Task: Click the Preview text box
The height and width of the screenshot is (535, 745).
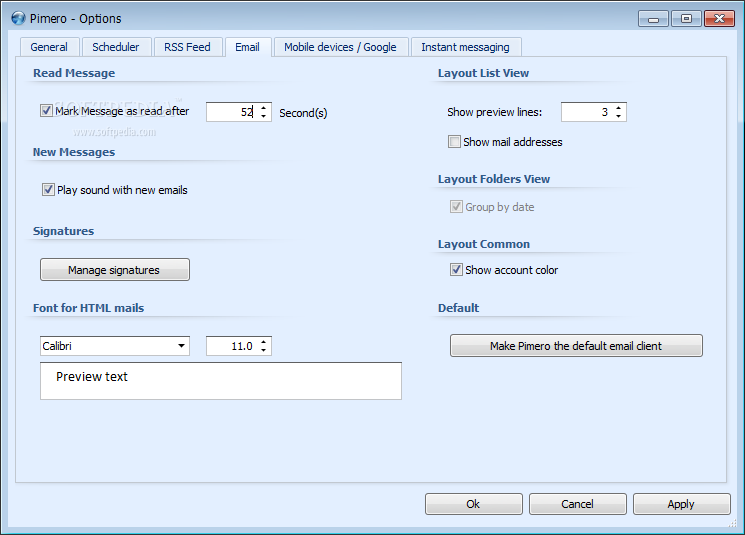Action: (x=221, y=381)
